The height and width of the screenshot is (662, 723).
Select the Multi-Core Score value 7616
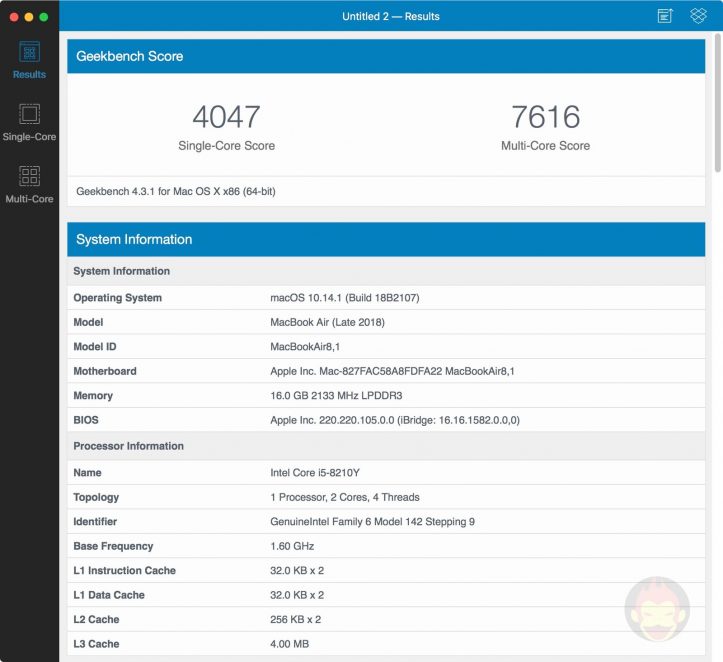click(545, 117)
